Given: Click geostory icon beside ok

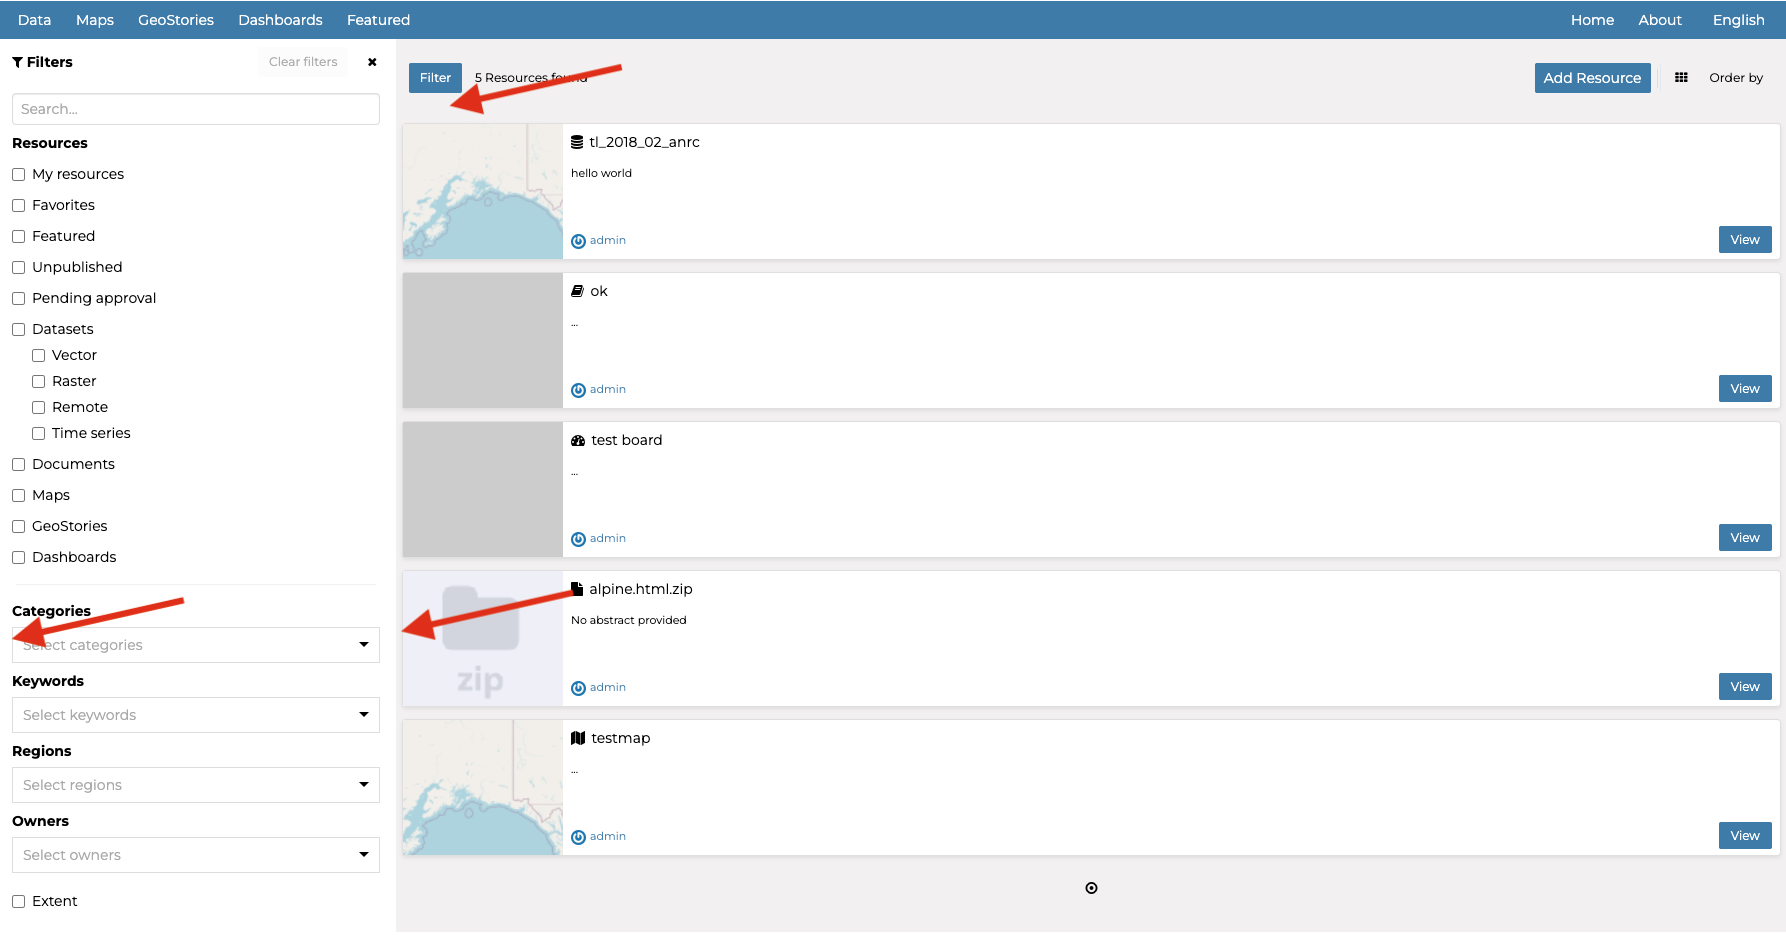Looking at the screenshot, I should (577, 291).
